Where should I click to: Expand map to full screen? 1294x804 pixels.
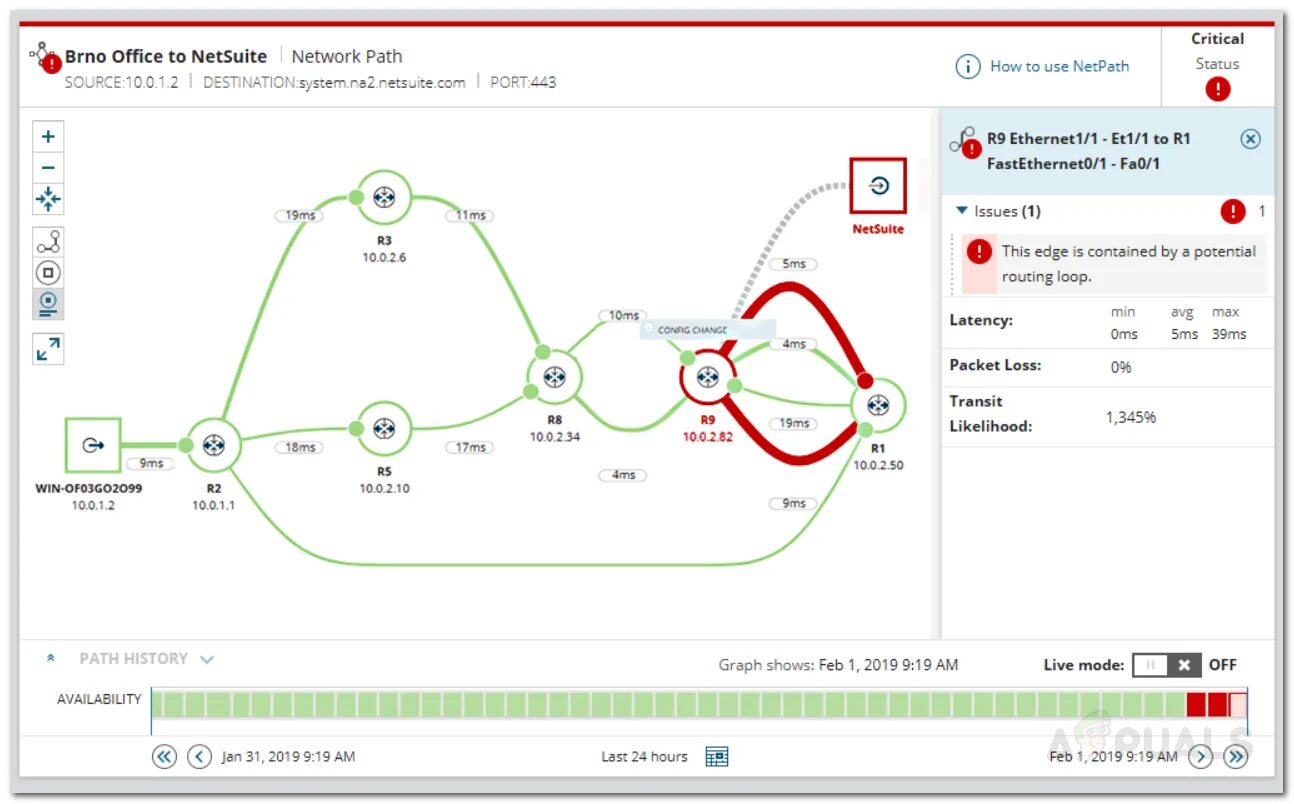point(48,349)
